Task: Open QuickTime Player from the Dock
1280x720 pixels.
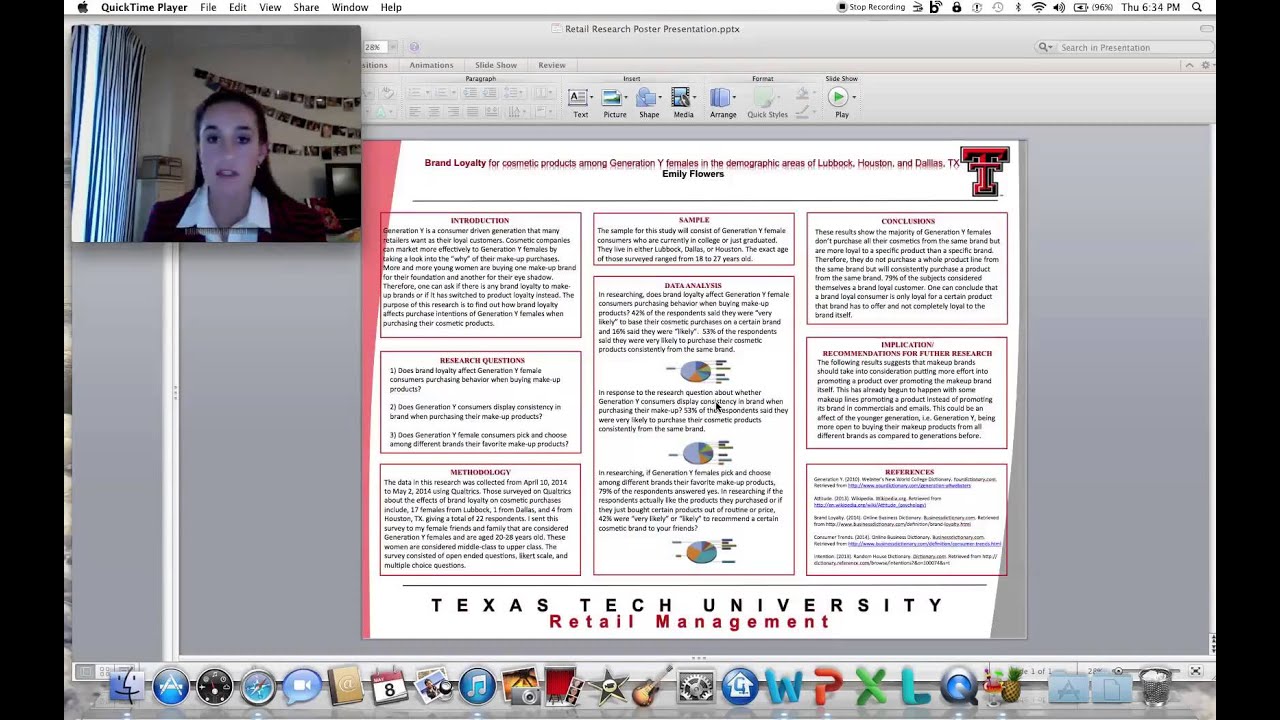Action: coord(959,686)
